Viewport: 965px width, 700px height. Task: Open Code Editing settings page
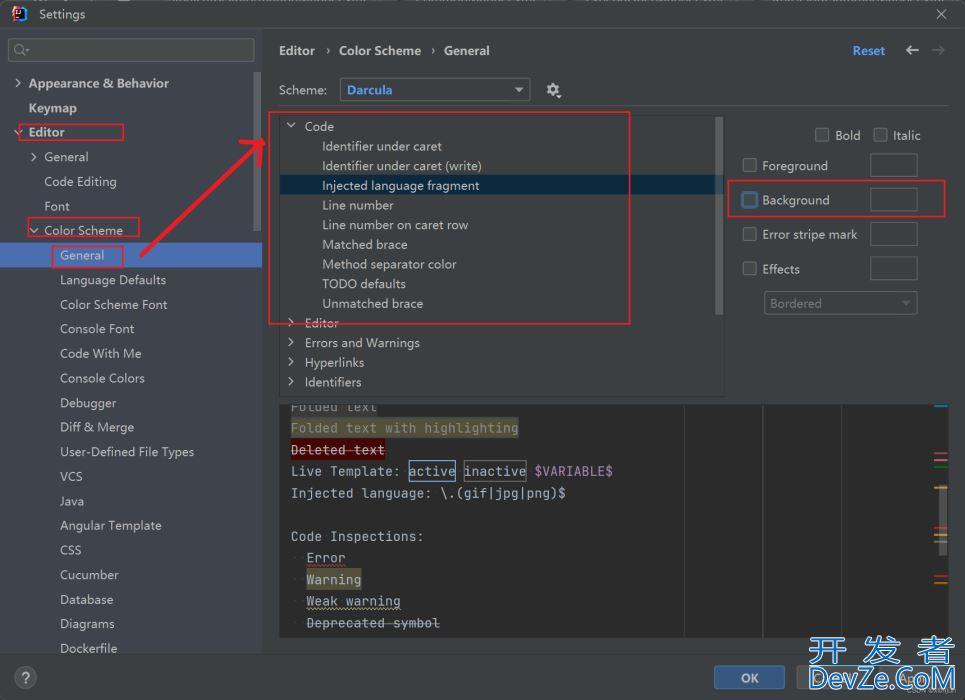pyautogui.click(x=80, y=182)
